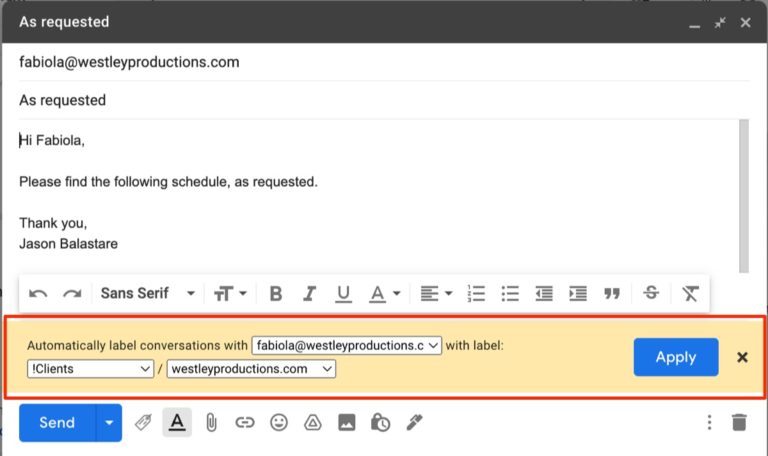Open the Sans Serif font dropdown

point(147,293)
